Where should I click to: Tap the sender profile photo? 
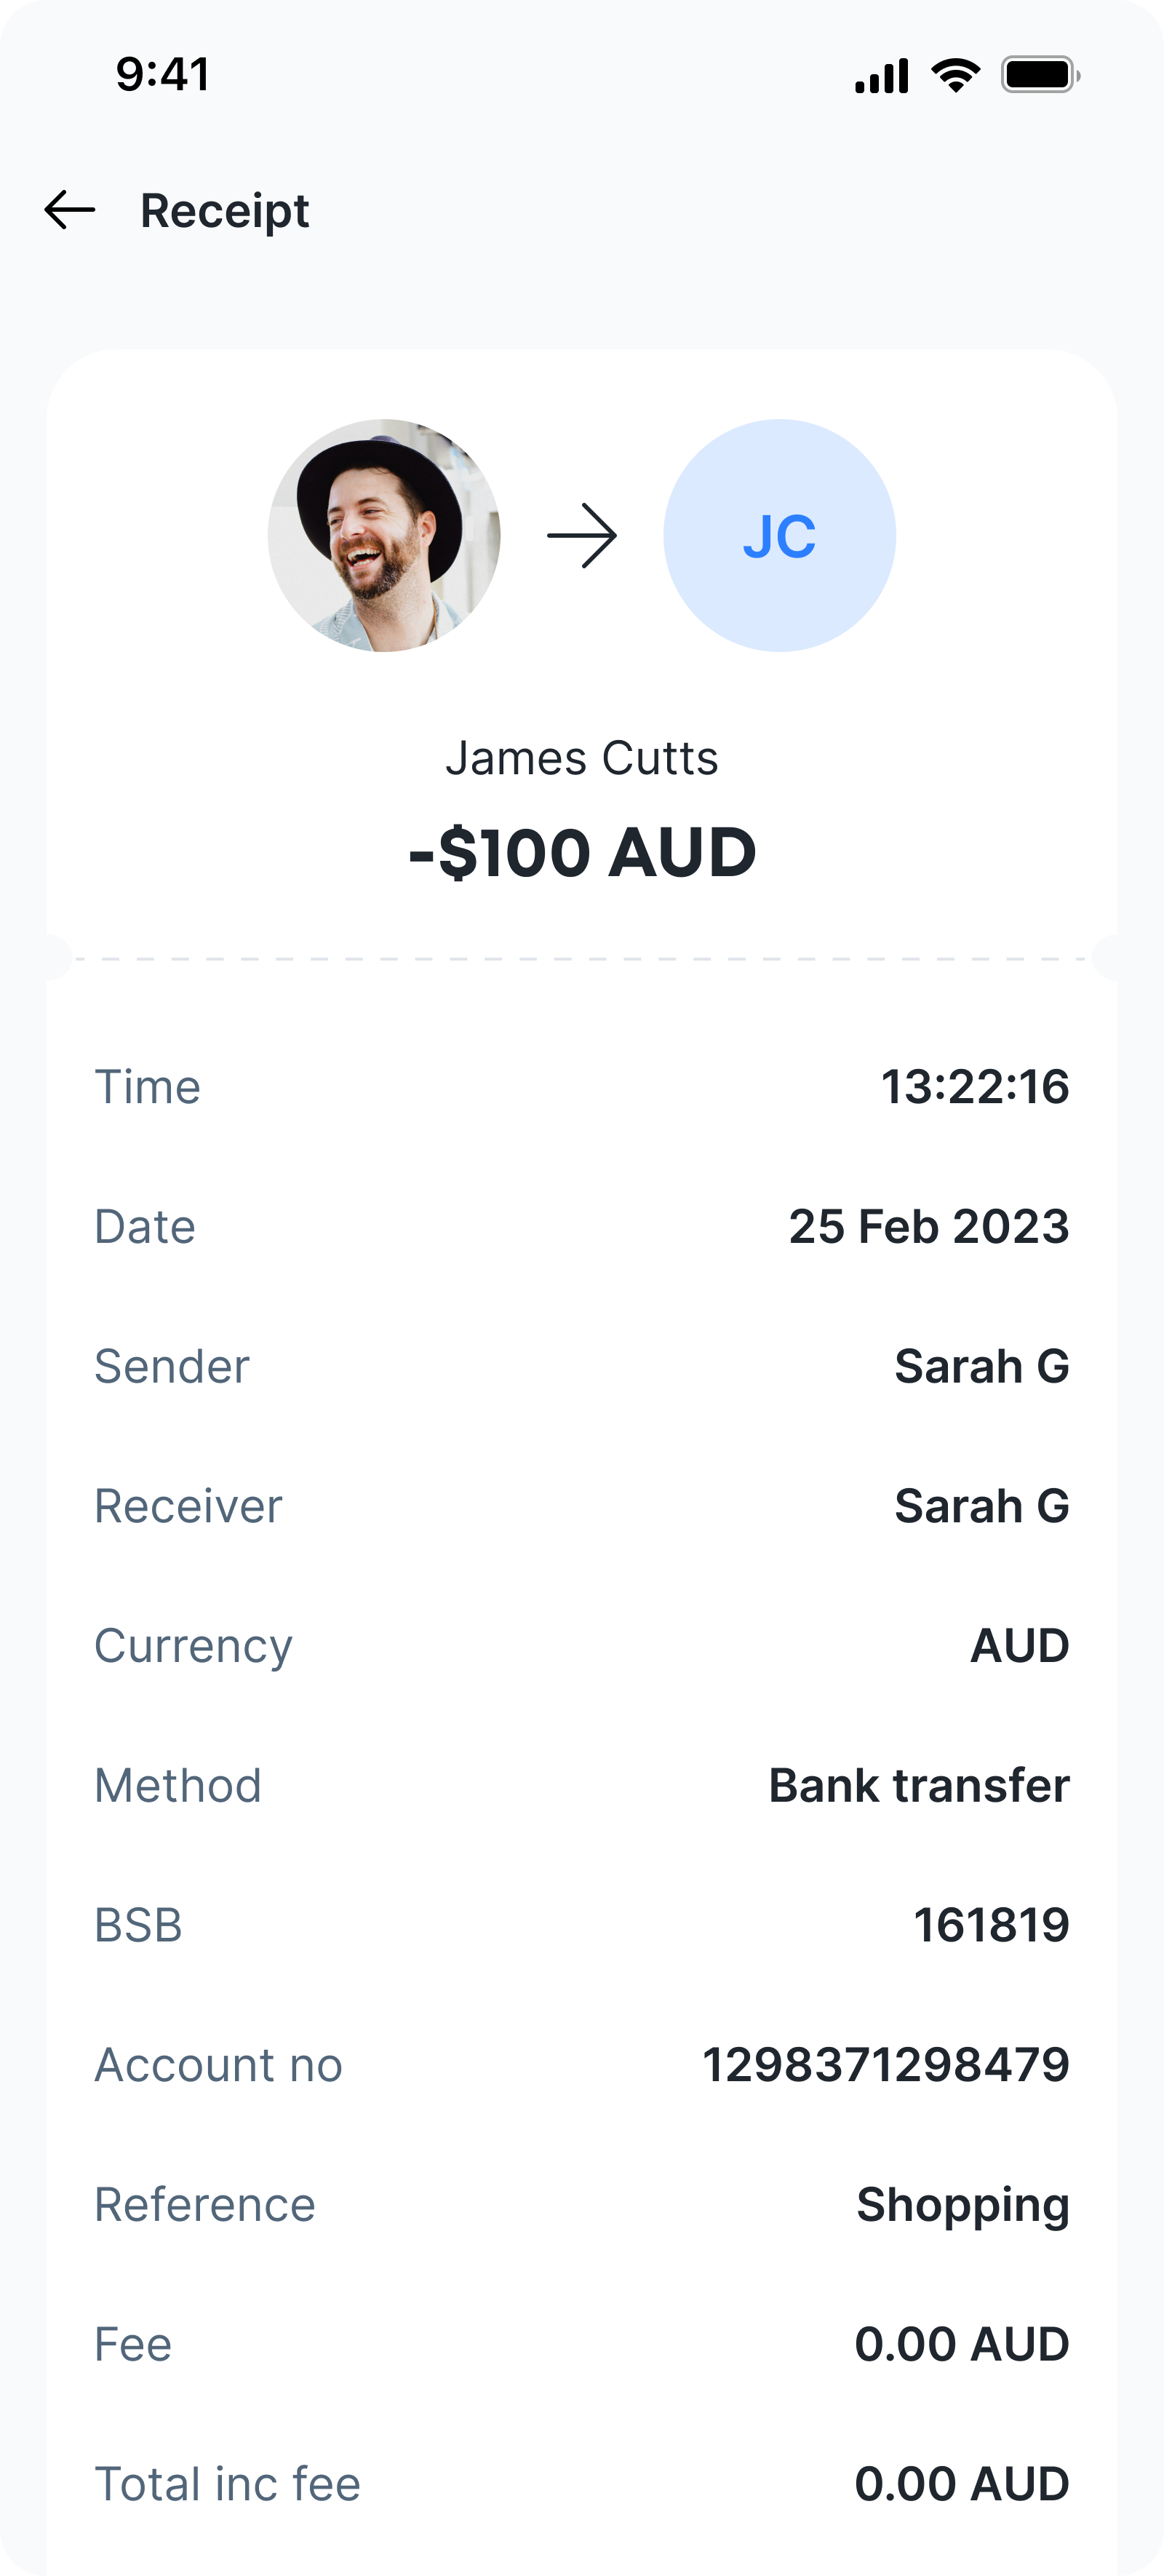pos(384,536)
